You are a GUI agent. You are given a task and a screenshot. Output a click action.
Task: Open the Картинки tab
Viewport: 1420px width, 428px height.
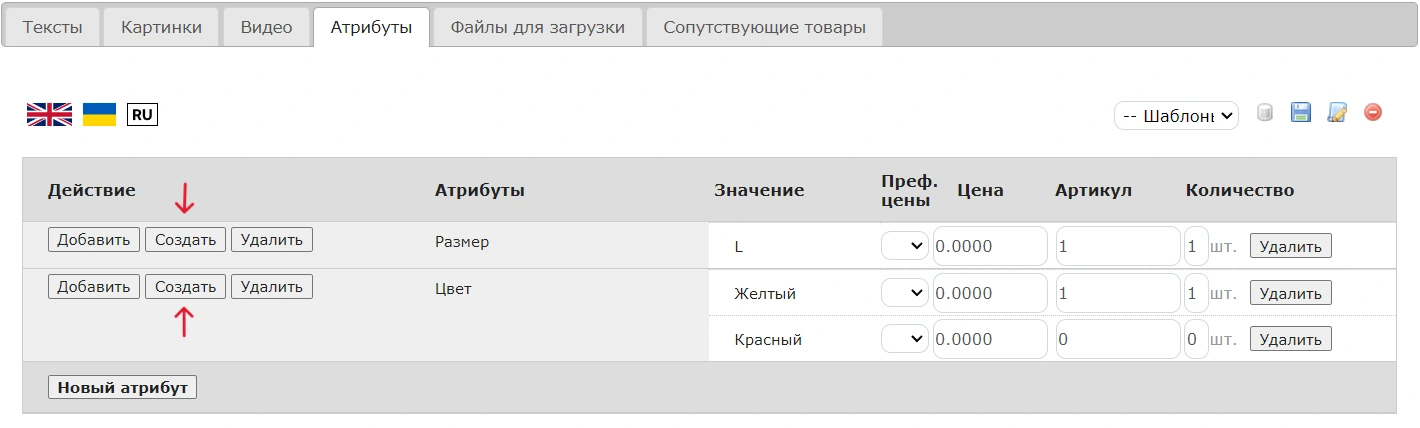pos(161,27)
